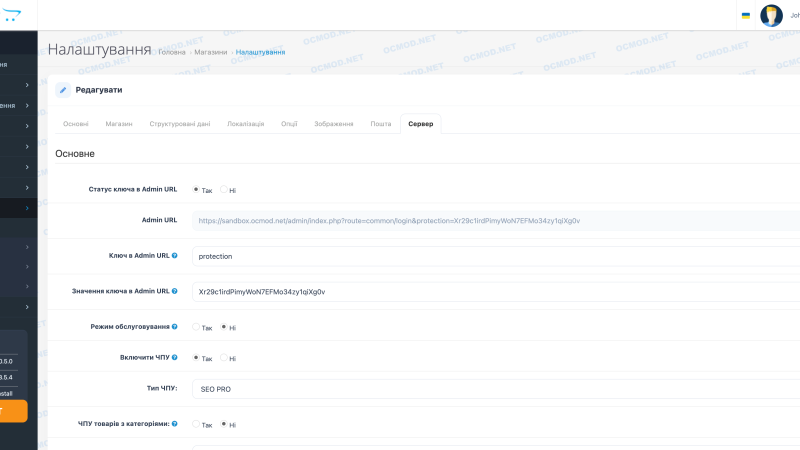The image size is (800, 450).
Task: Show help for ЧПУ товарів з категоріями
Action: [174, 424]
